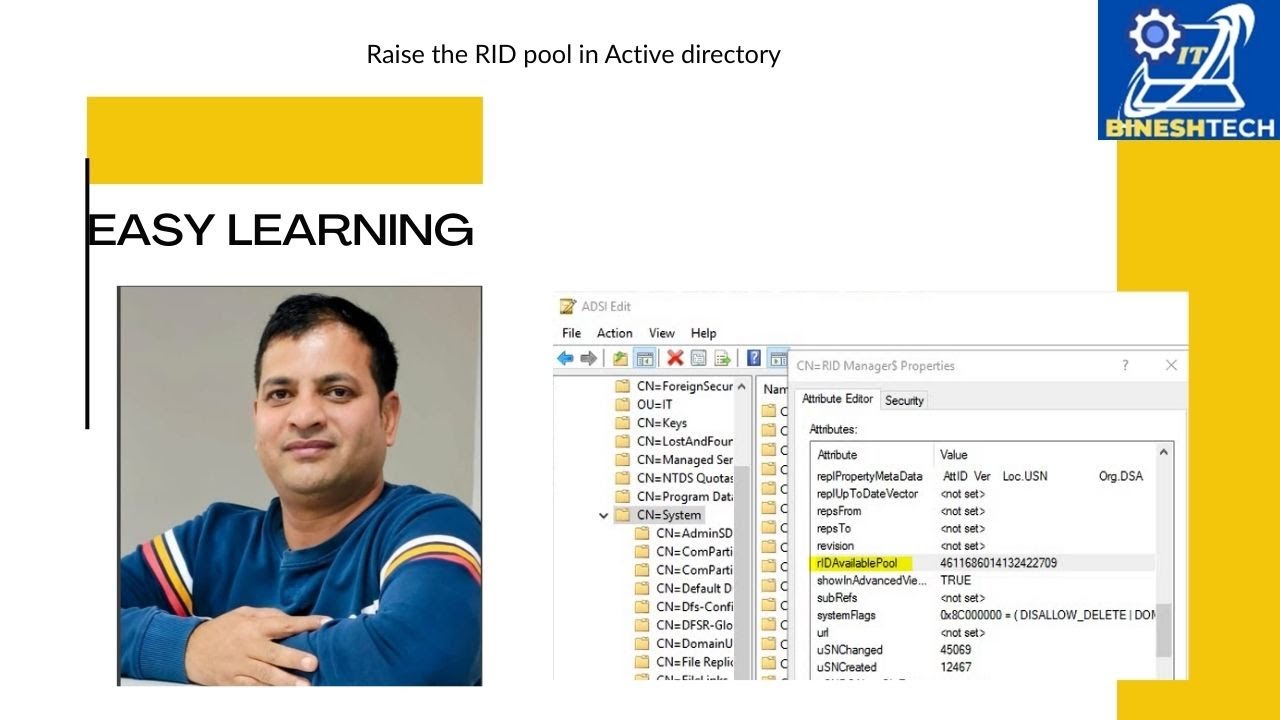Screen dimensions: 1280x720
Task: Click the Up one level toolbar icon
Action: pyautogui.click(x=621, y=358)
